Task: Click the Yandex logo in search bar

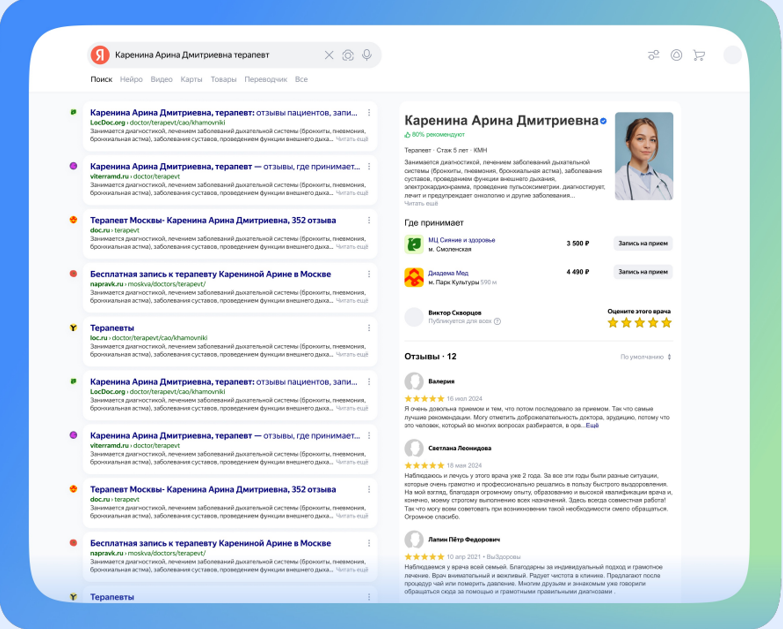Action: pos(100,55)
